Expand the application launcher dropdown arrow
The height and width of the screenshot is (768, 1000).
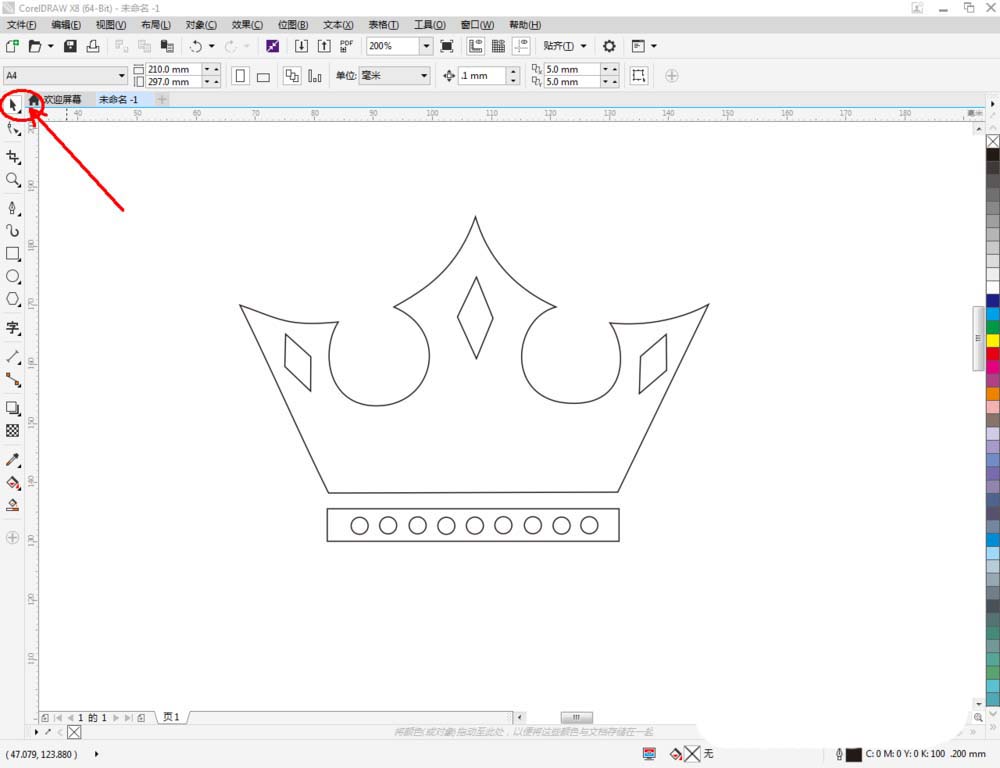[x=654, y=46]
